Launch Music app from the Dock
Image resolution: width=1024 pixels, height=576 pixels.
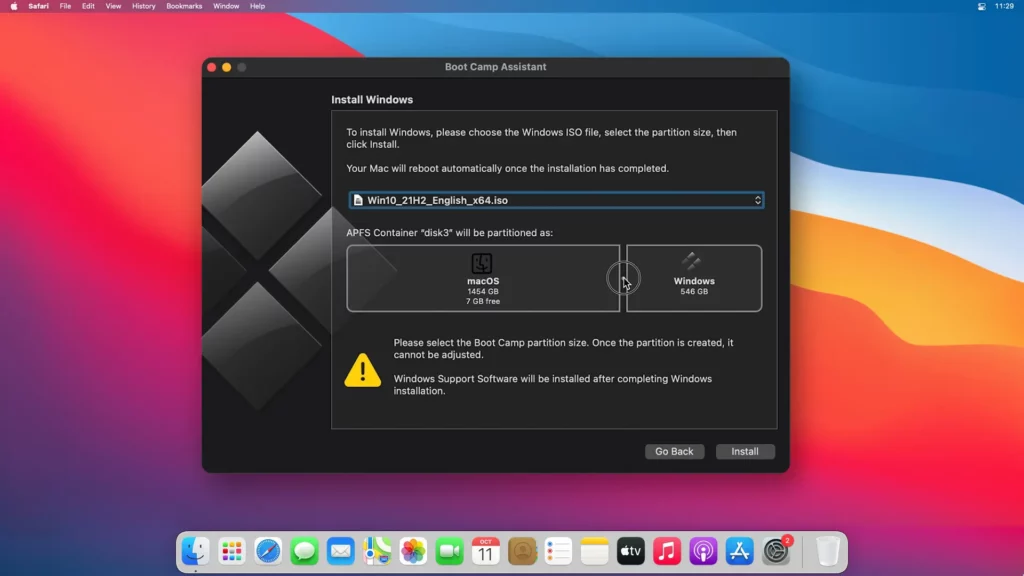point(667,552)
